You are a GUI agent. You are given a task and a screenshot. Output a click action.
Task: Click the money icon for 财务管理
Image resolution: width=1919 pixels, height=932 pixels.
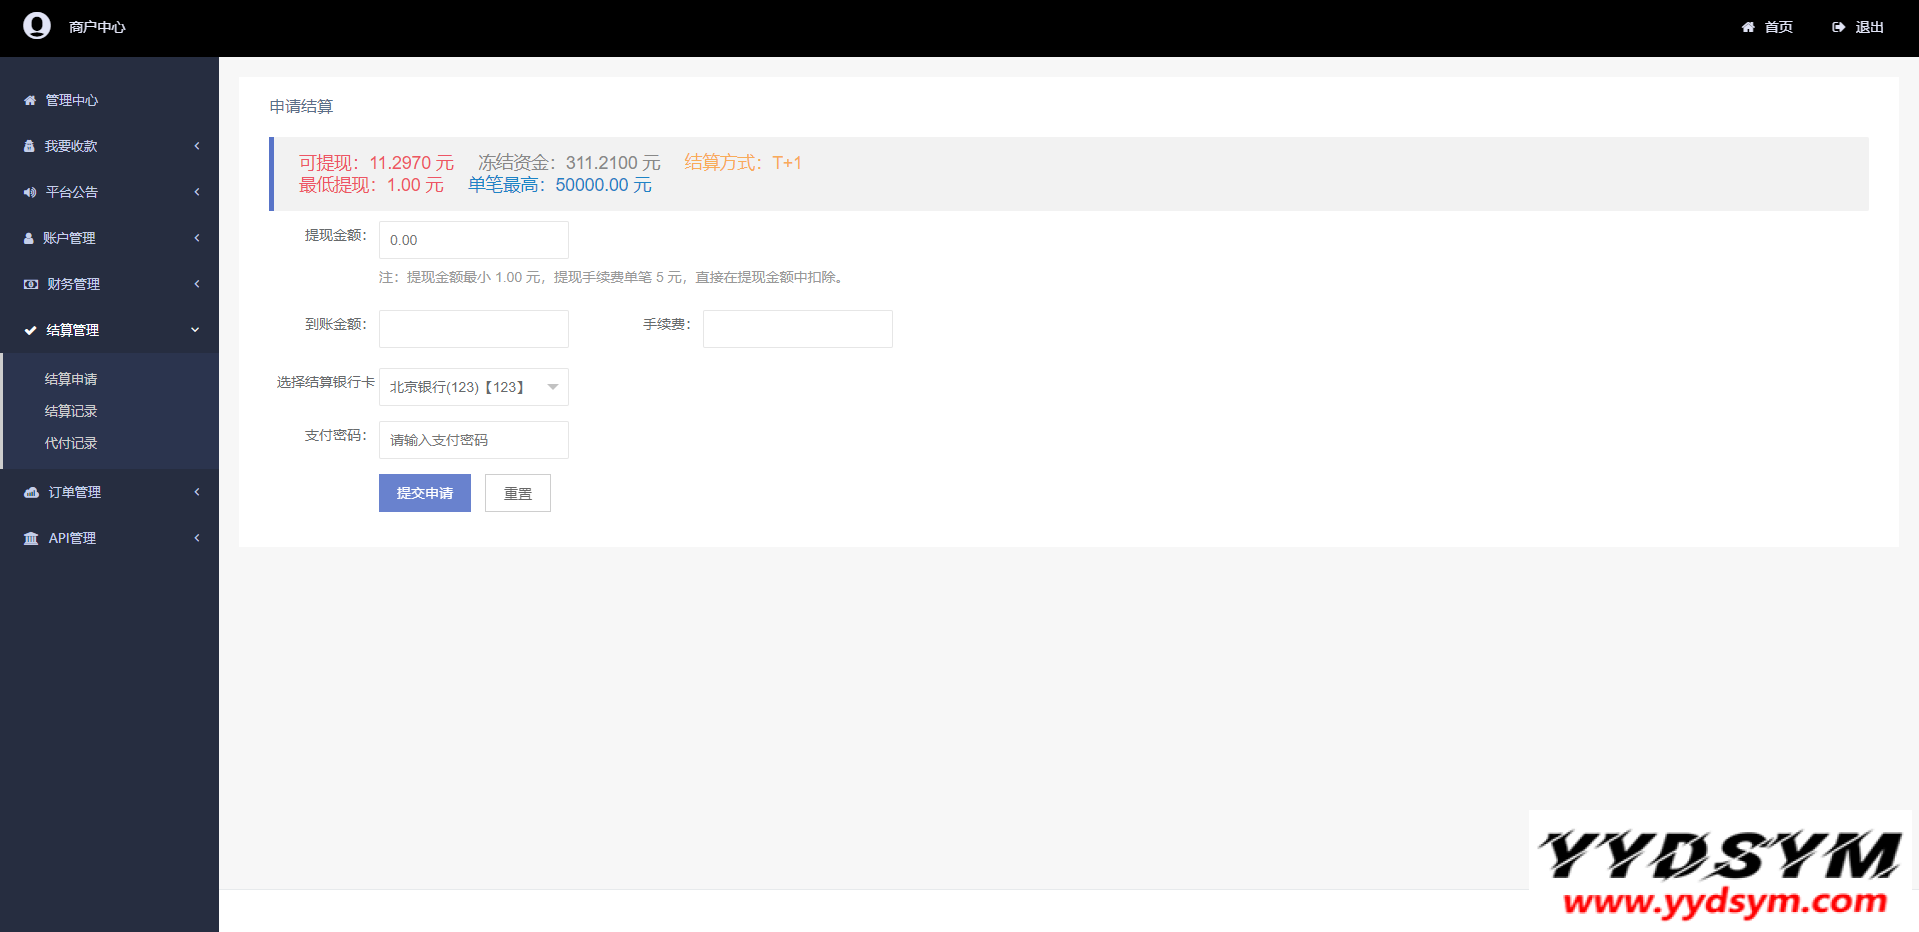(31, 284)
